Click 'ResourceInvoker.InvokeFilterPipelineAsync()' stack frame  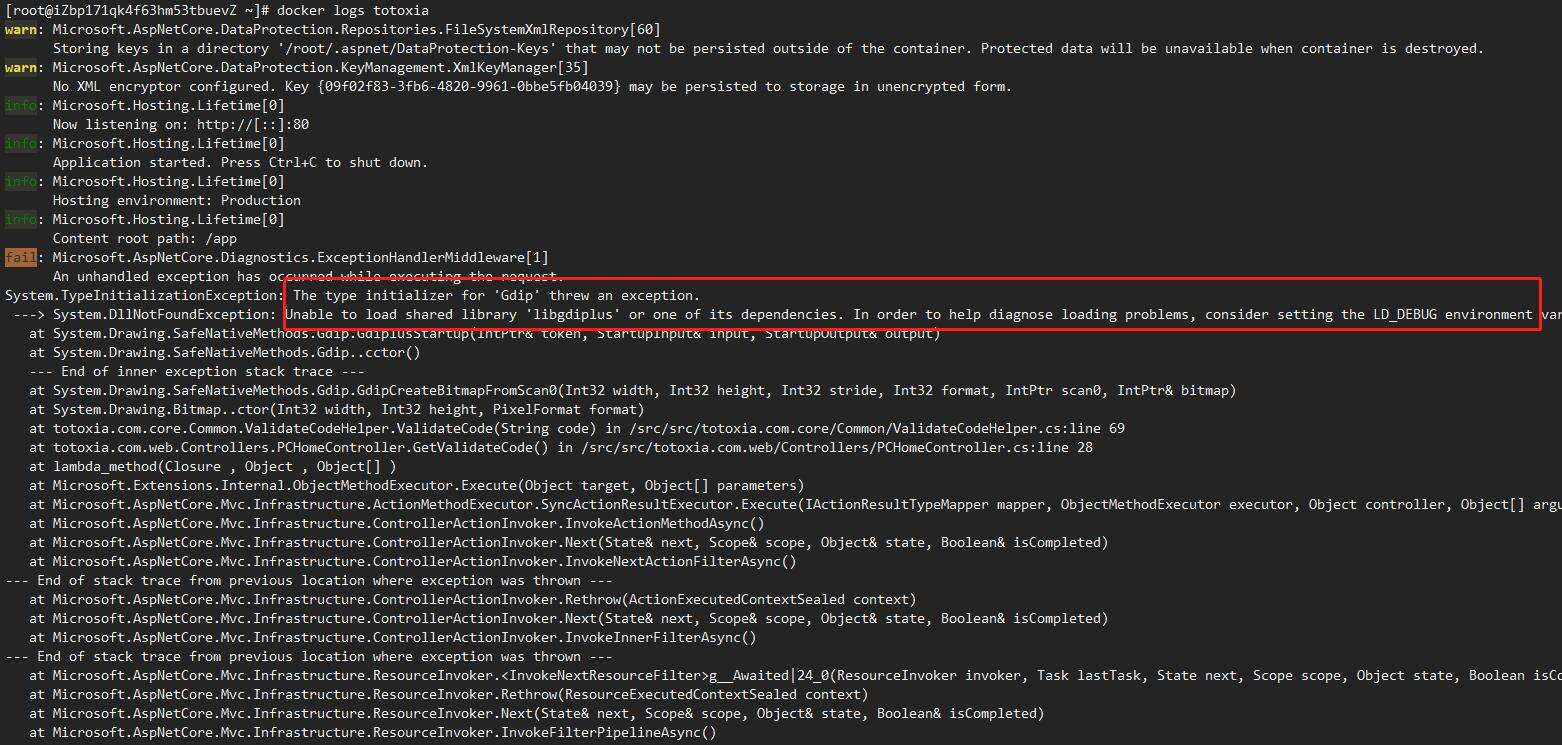[x=372, y=732]
